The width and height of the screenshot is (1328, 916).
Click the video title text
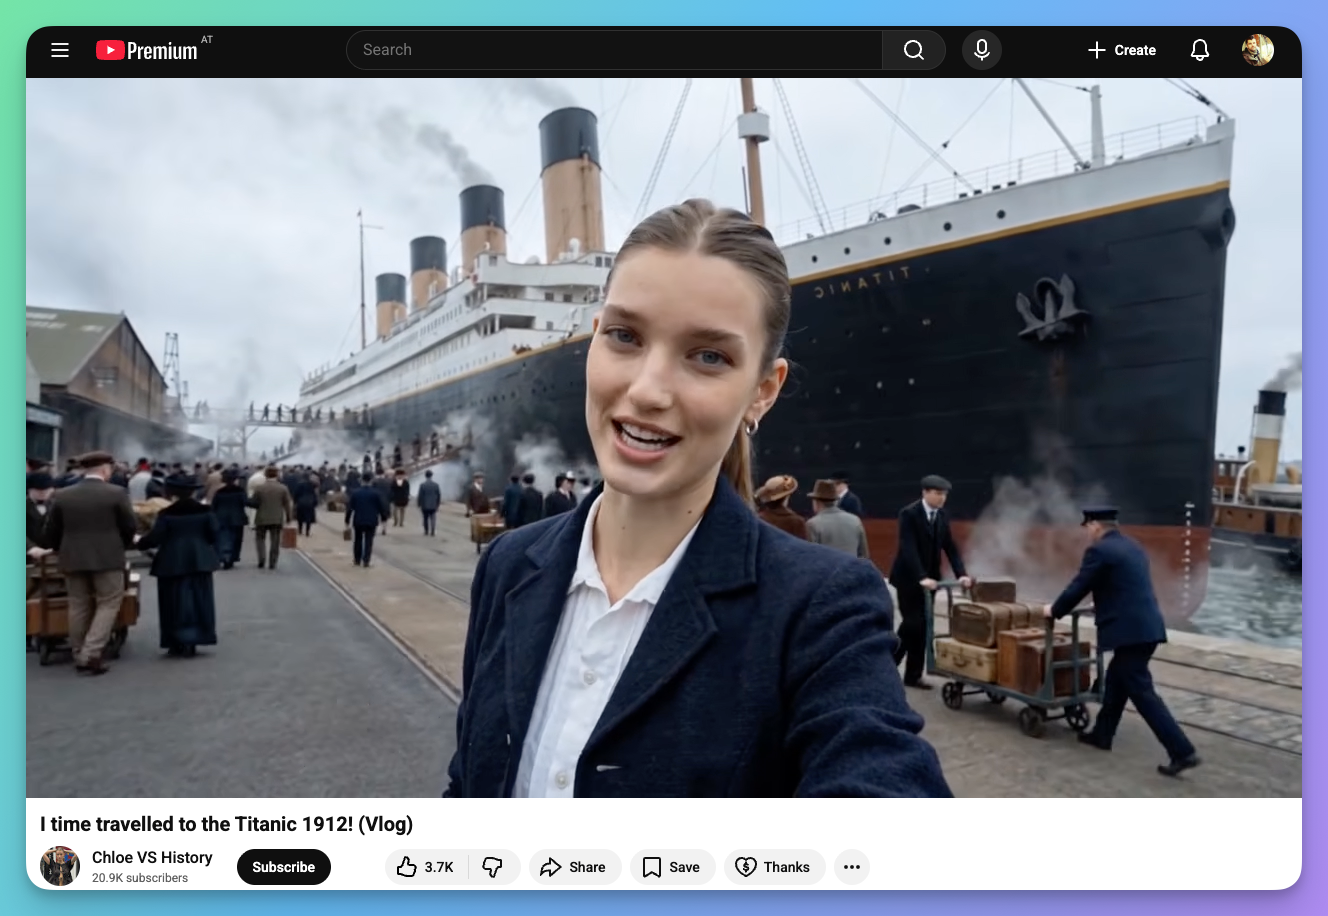226,824
